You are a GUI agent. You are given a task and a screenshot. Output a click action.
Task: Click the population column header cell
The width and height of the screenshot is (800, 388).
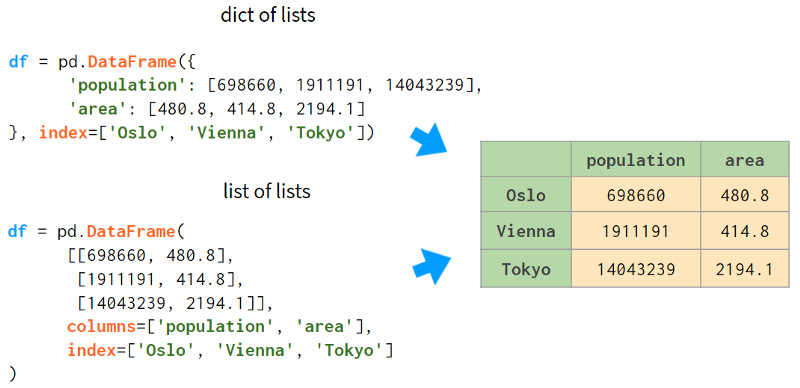[x=636, y=160]
